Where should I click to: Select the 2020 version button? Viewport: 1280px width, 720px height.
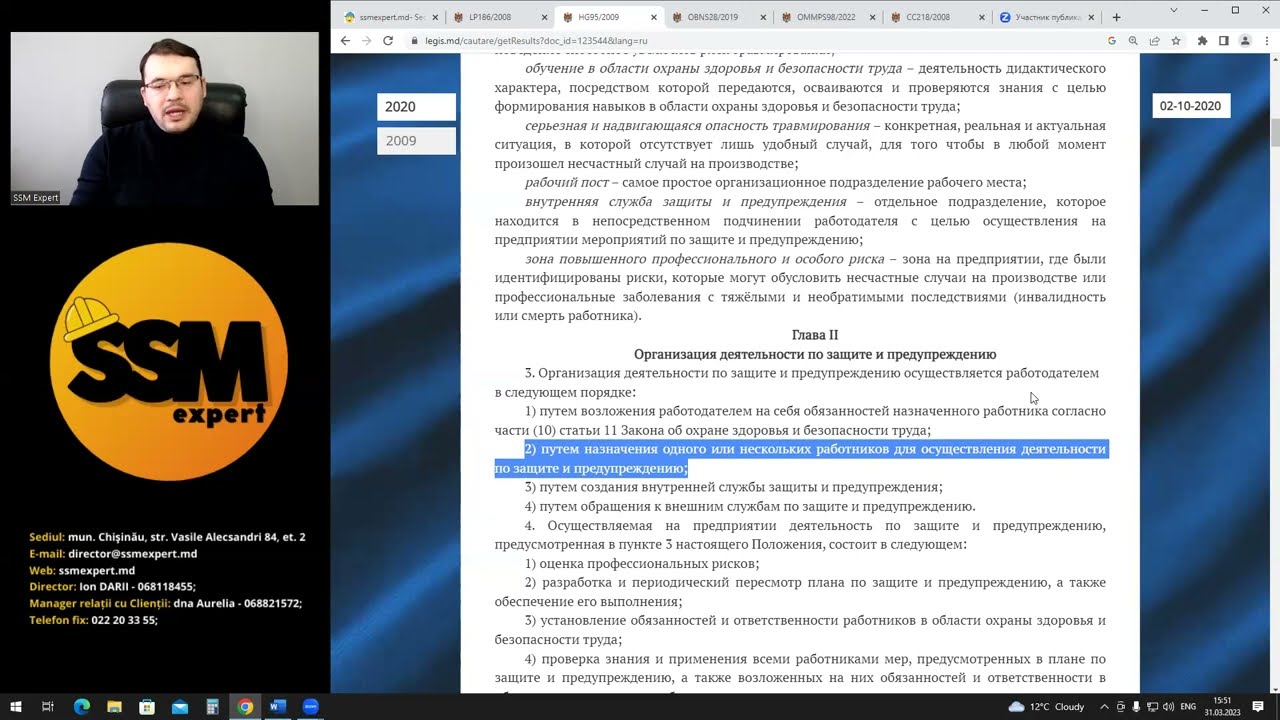(x=416, y=107)
